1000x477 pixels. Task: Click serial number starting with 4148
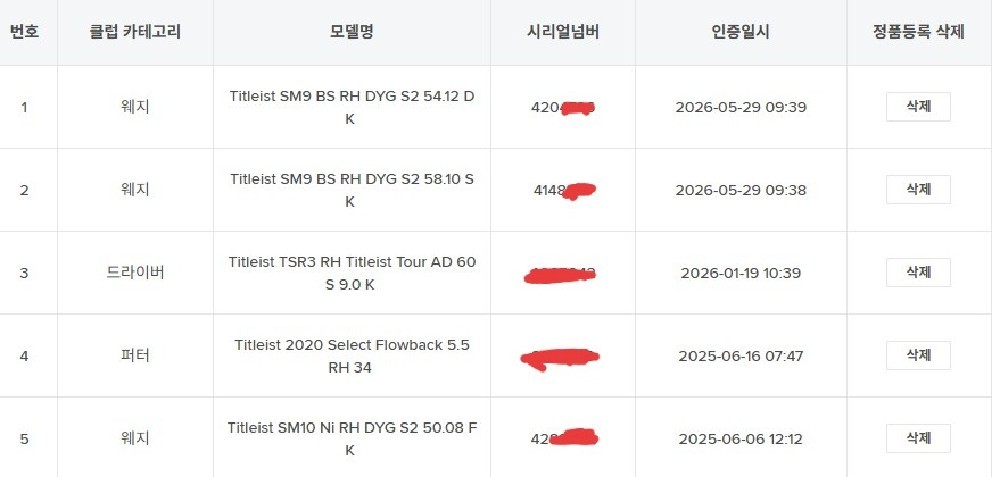point(564,190)
